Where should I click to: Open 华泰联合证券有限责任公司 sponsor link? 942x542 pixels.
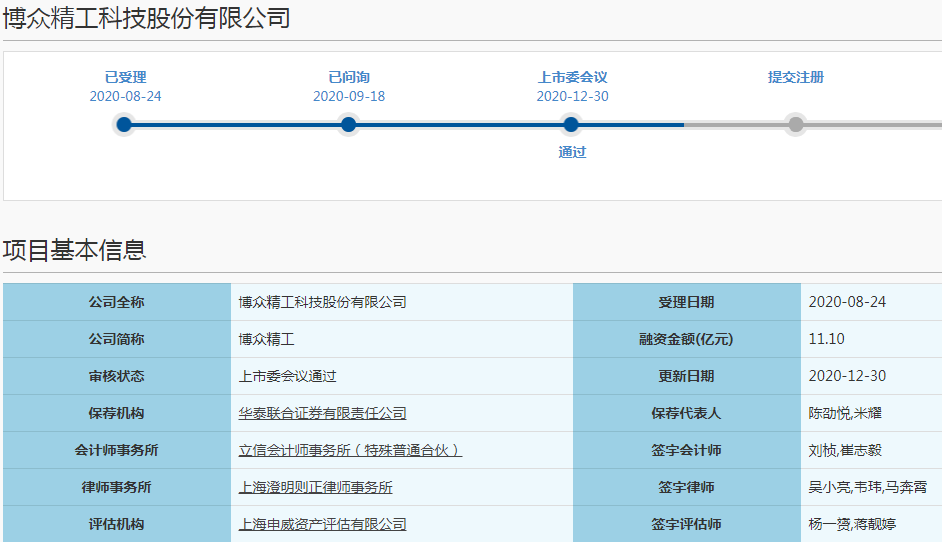pyautogui.click(x=322, y=413)
